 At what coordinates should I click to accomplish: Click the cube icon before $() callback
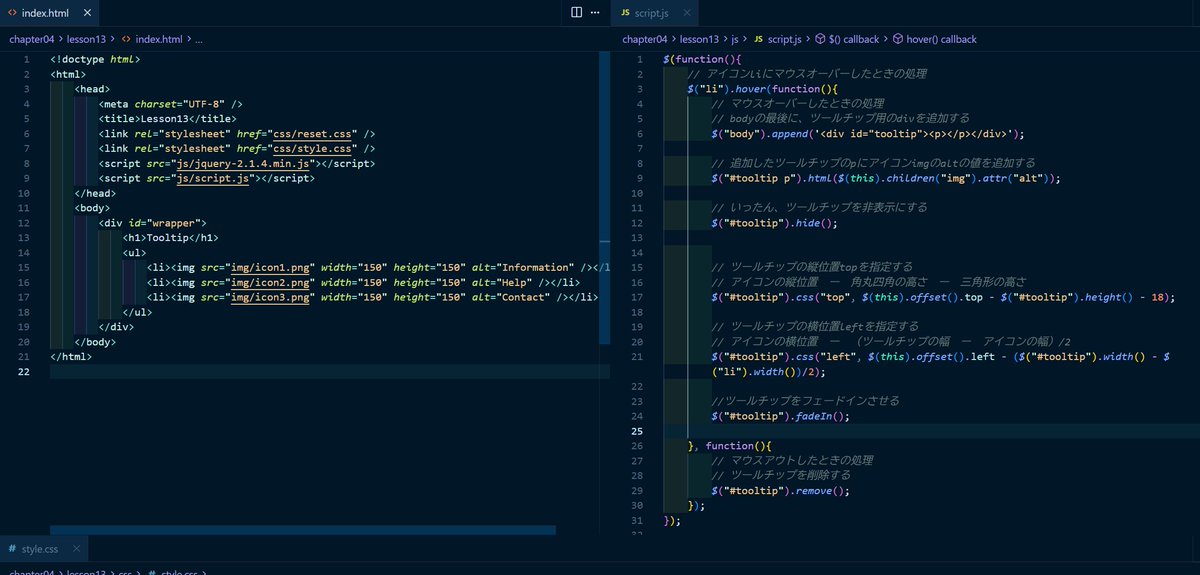pyautogui.click(x=820, y=39)
